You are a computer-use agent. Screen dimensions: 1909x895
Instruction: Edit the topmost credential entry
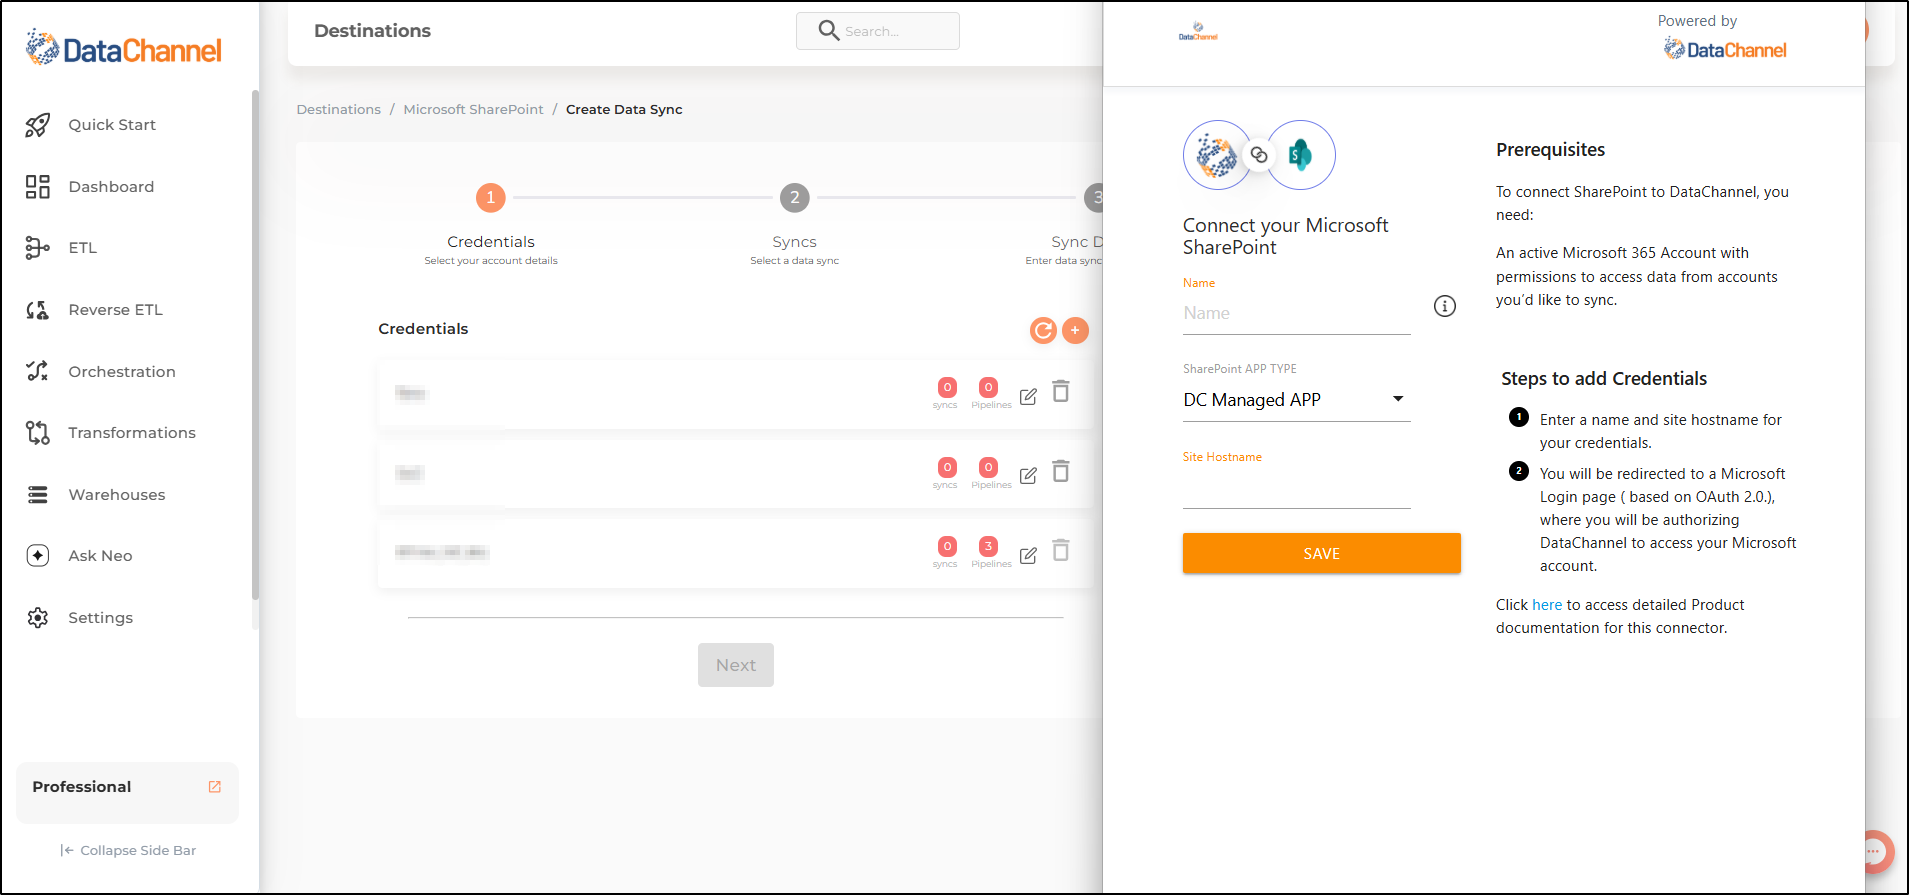point(1028,397)
